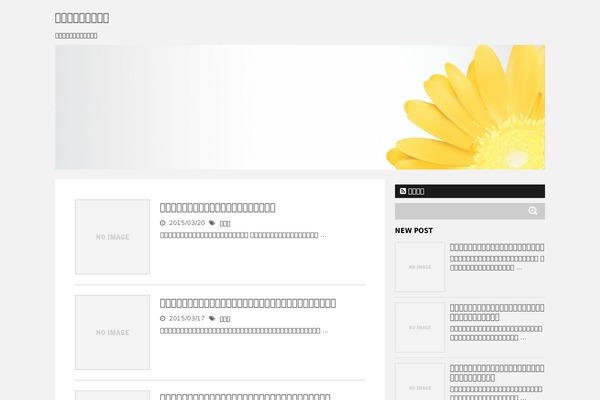This screenshot has height=400, width=600.
Task: Click the yellow flower header banner
Action: tap(300, 107)
